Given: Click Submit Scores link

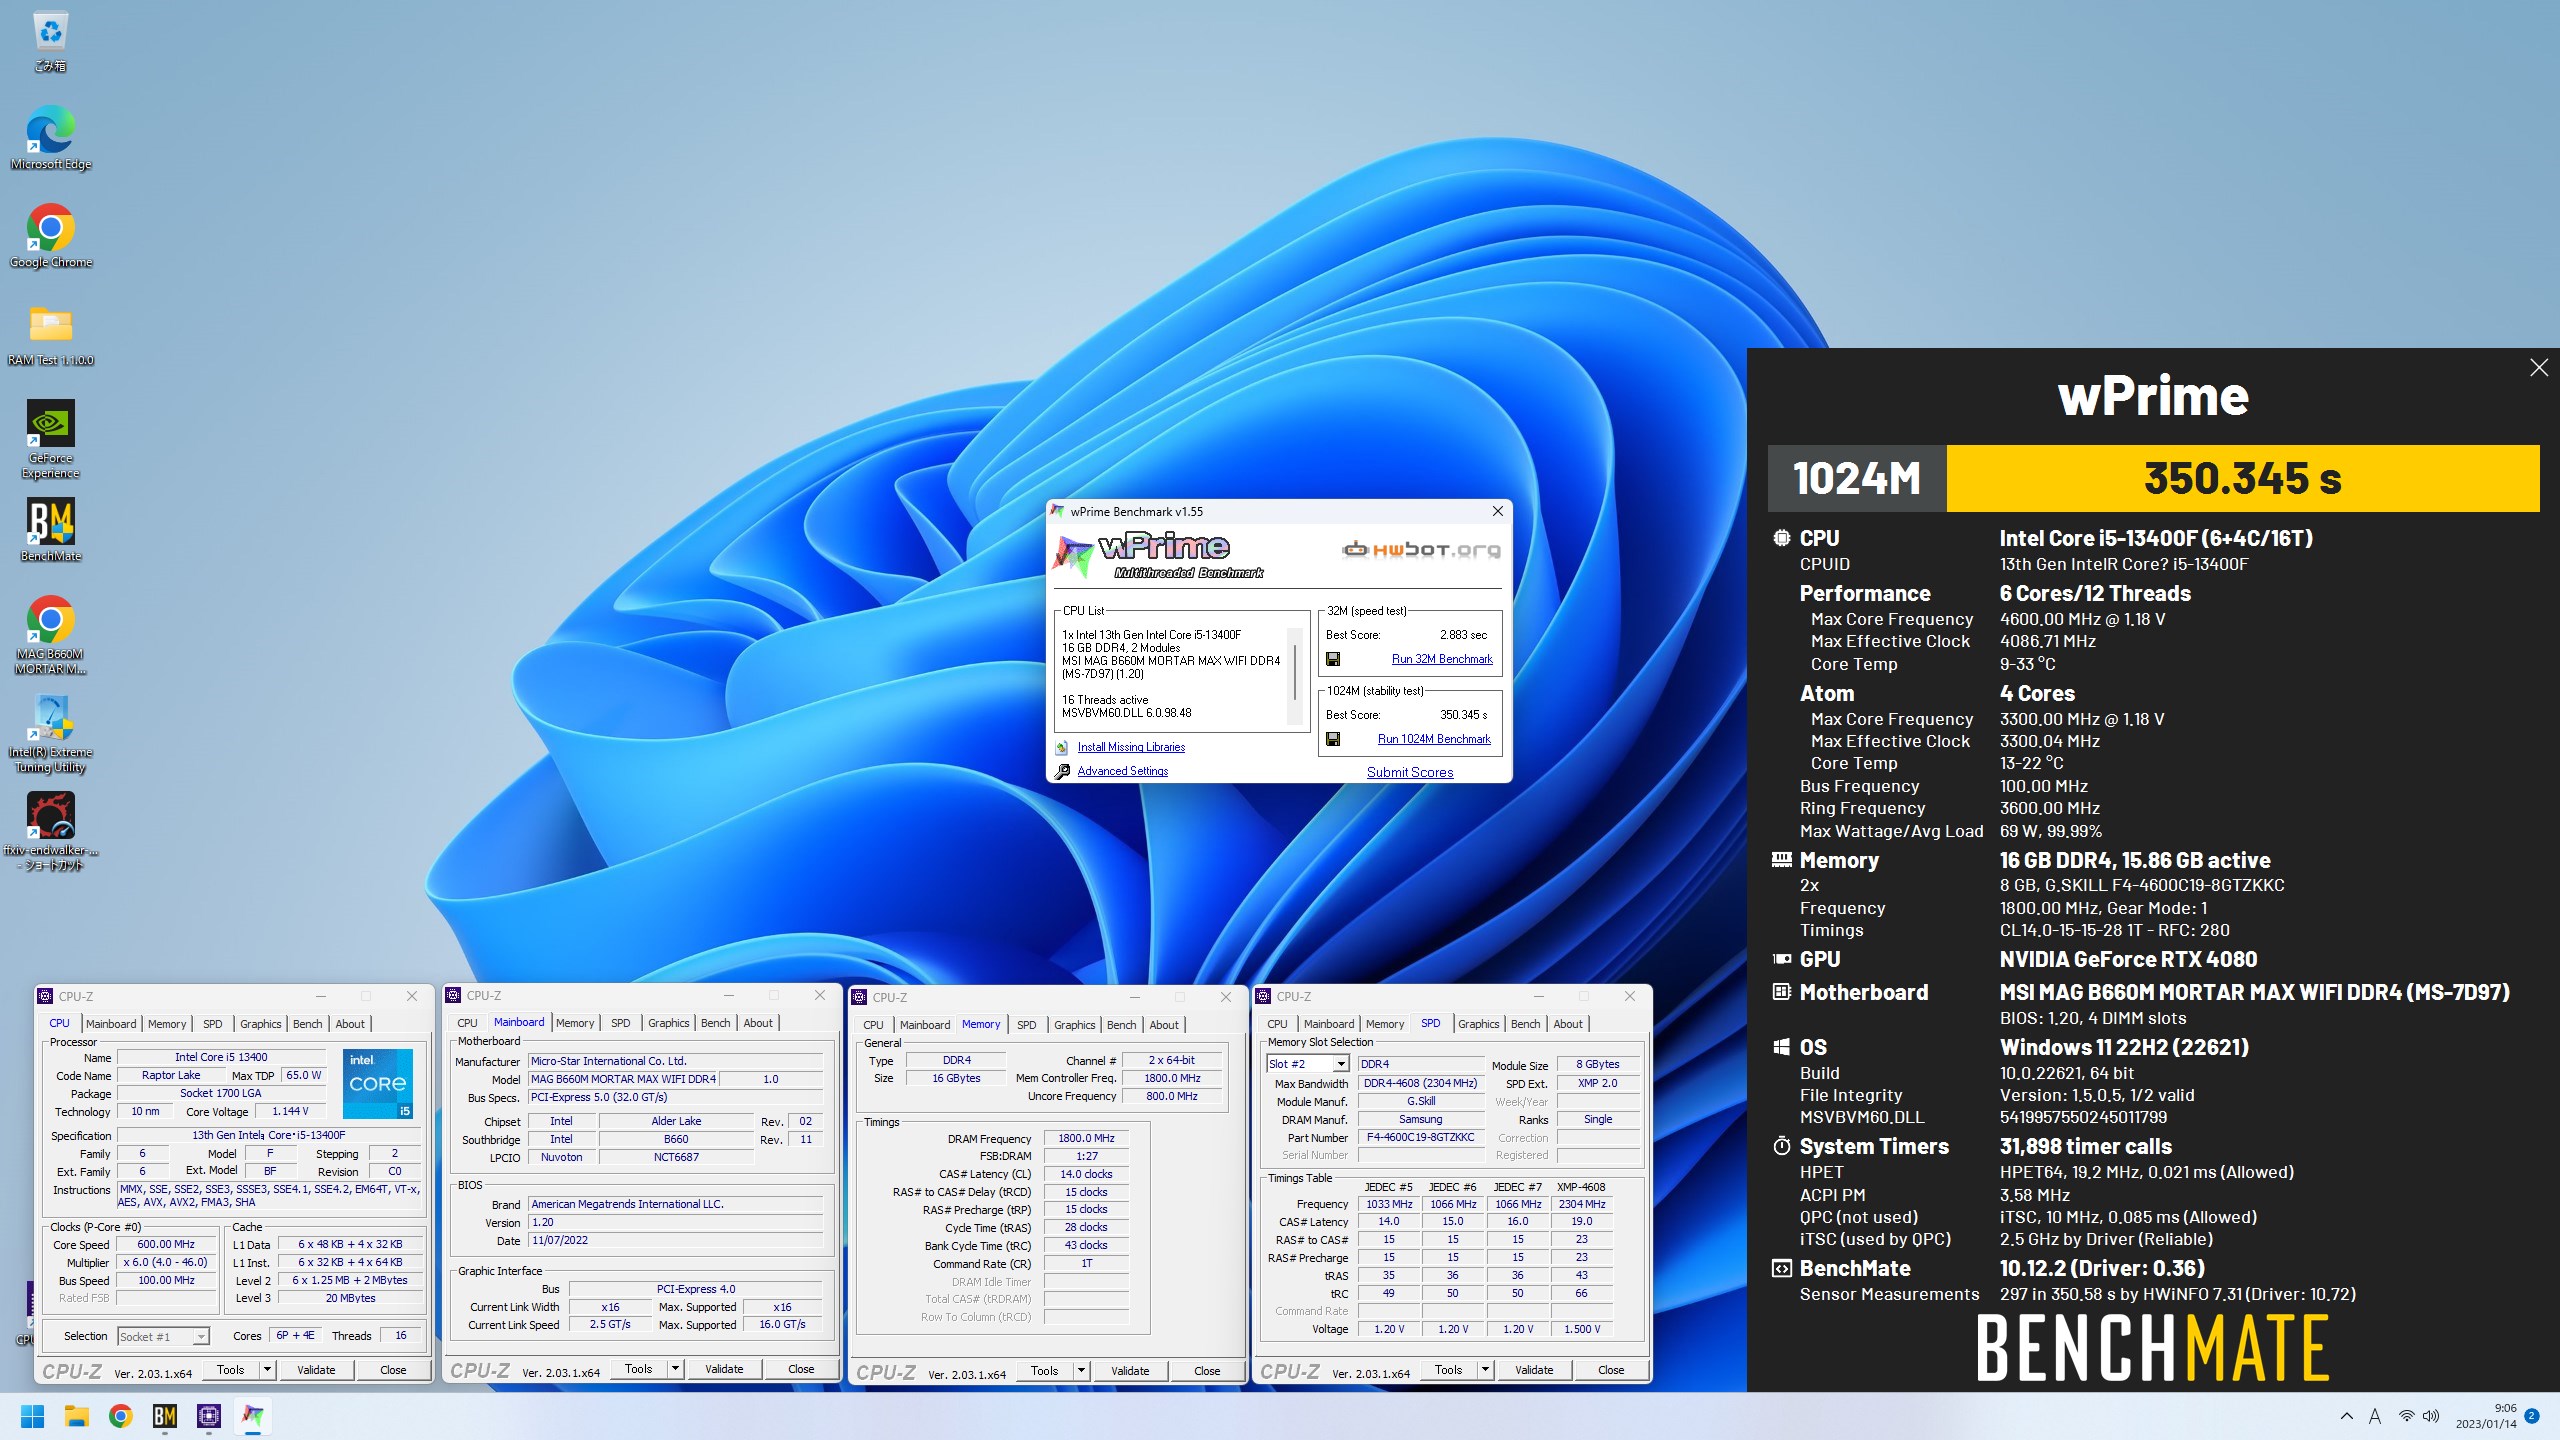Looking at the screenshot, I should click(x=1410, y=772).
